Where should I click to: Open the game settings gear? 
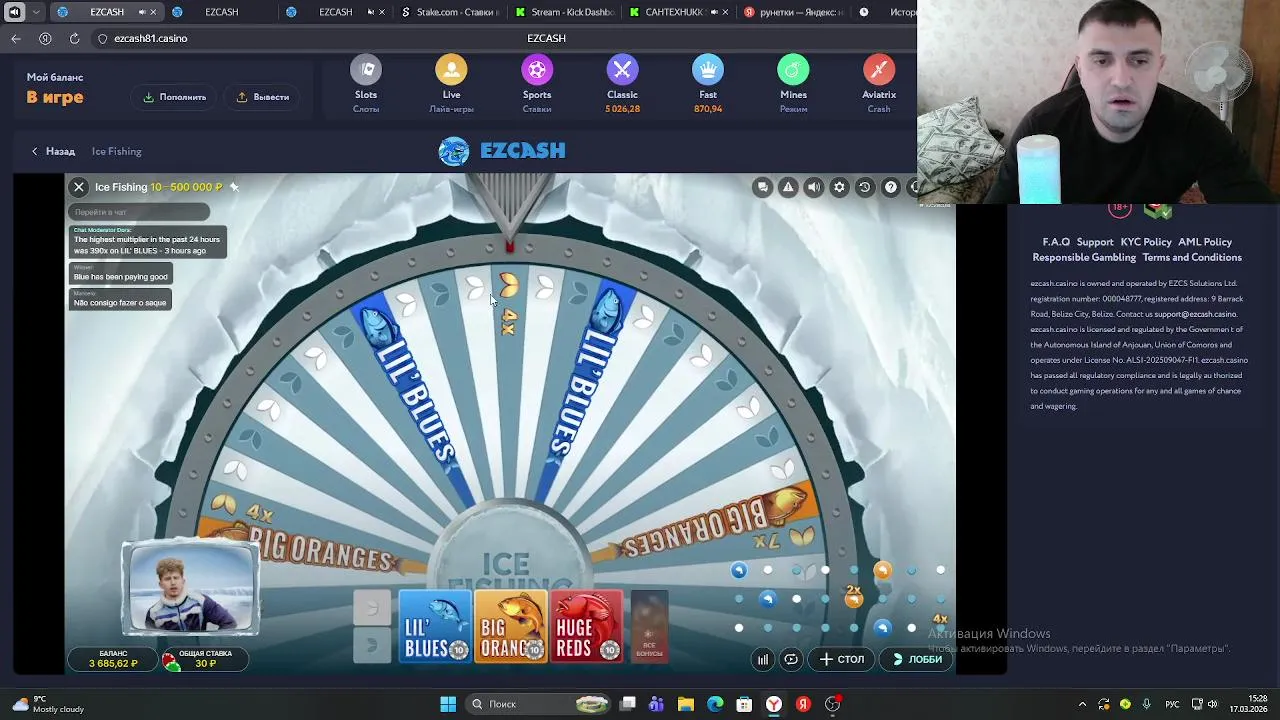click(x=839, y=187)
